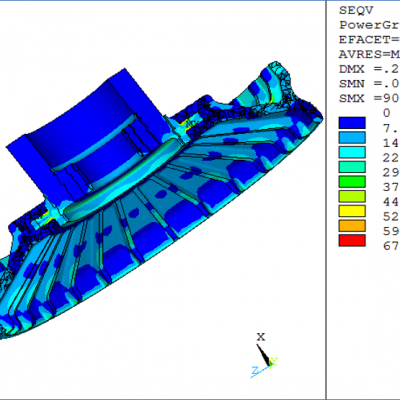Click the legend value 0
Image resolution: width=400 pixels, height=400 pixels.
[386, 113]
